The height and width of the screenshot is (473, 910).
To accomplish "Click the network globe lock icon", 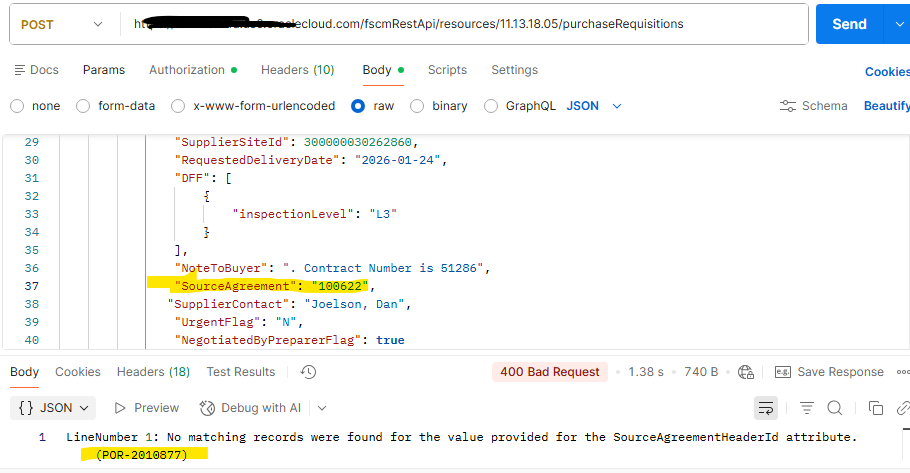I will (x=746, y=372).
